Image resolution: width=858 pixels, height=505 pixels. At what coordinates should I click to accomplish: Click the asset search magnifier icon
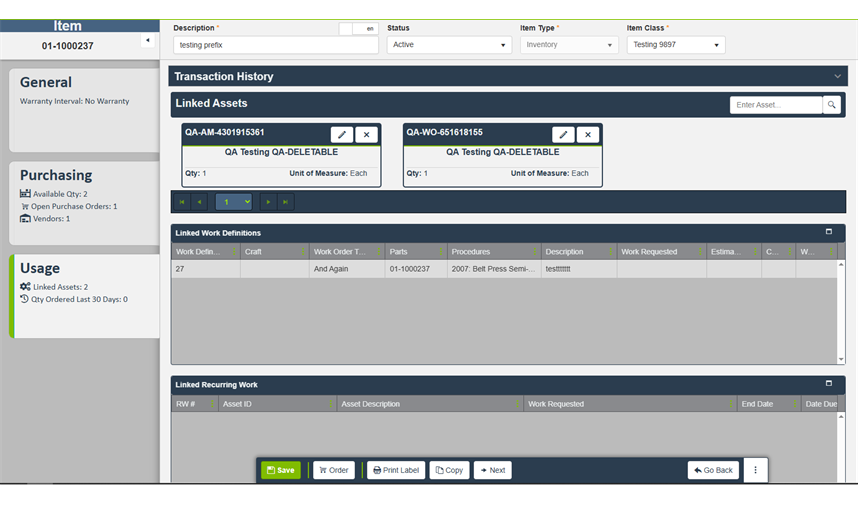831,105
